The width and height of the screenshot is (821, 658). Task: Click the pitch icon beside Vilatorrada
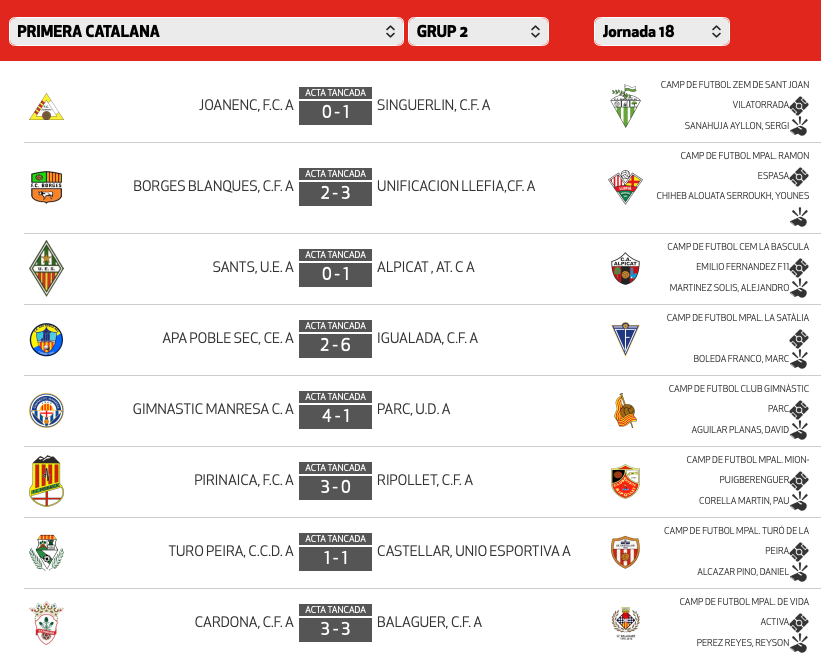(799, 105)
